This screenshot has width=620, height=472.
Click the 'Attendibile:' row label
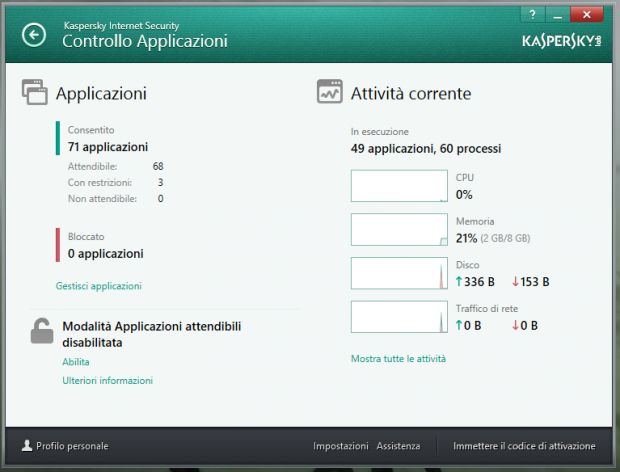93,166
